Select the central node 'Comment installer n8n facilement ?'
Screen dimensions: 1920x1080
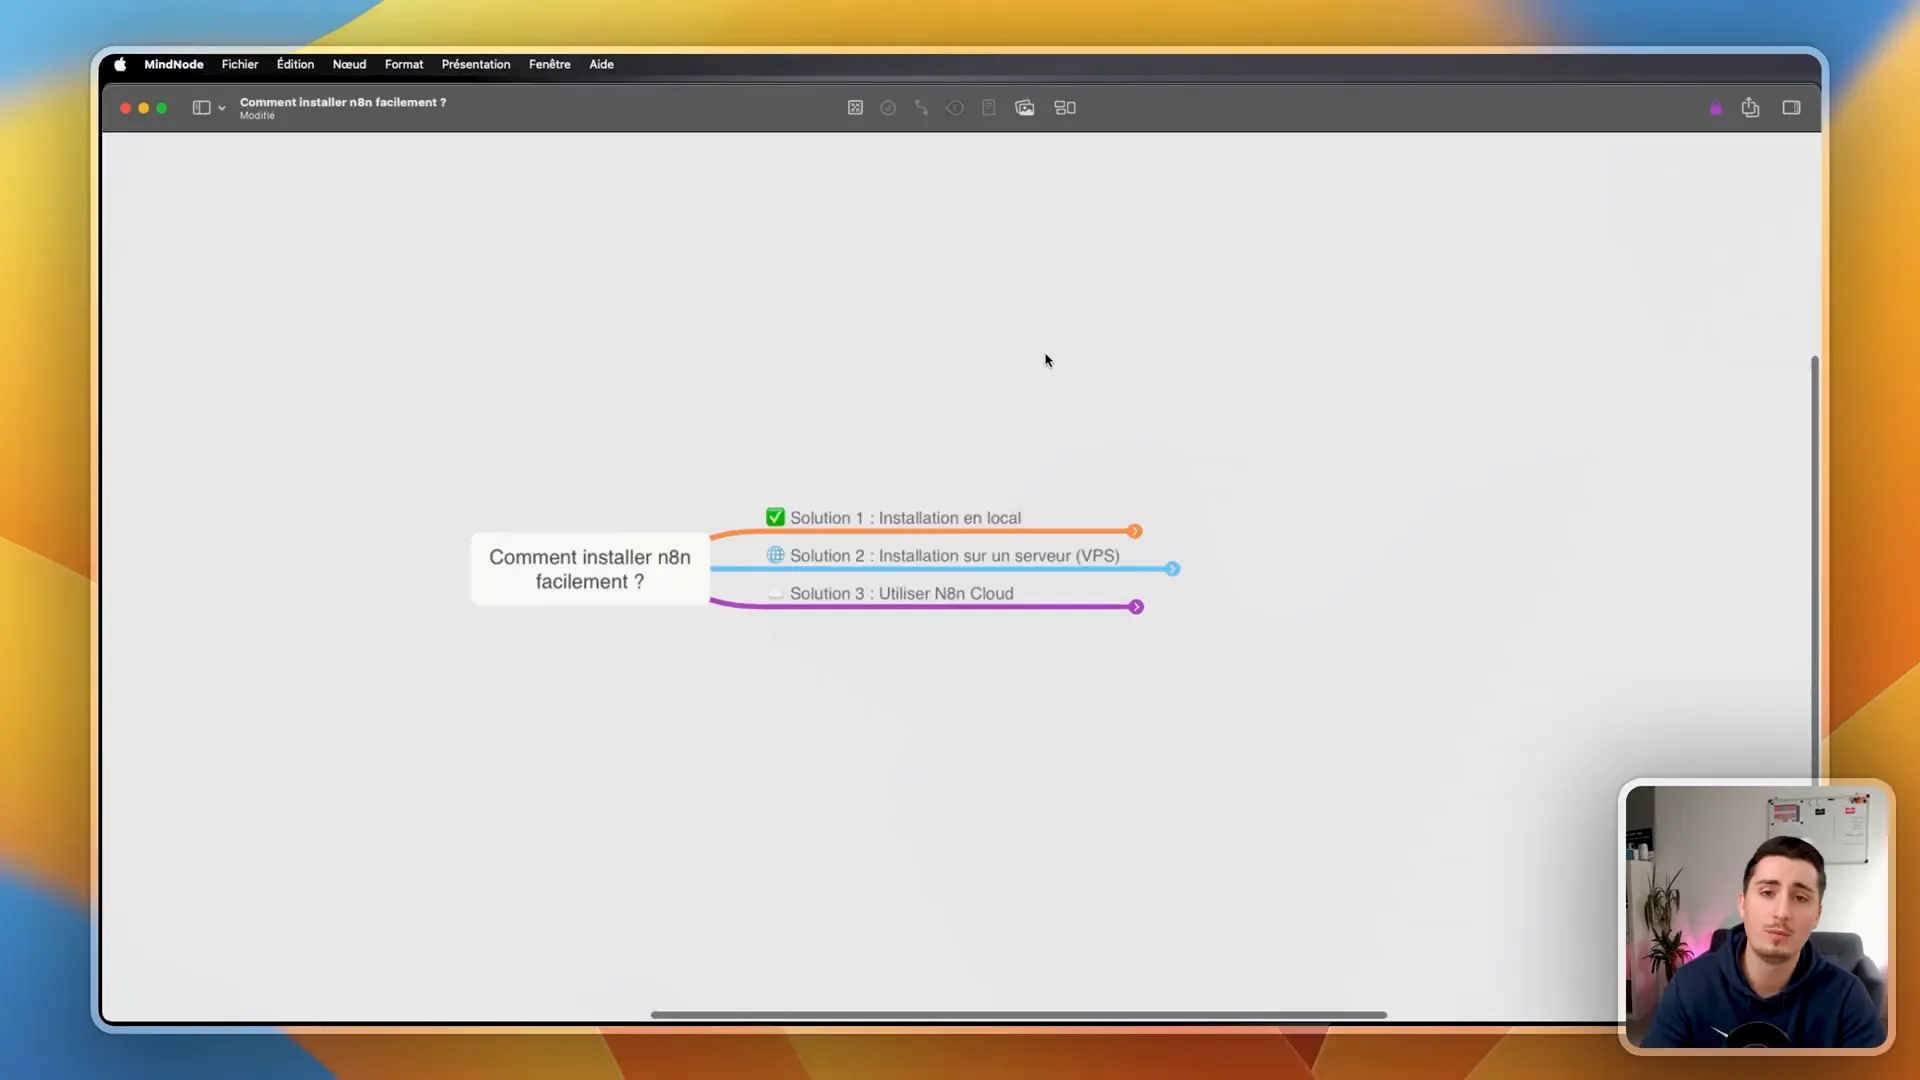point(590,569)
